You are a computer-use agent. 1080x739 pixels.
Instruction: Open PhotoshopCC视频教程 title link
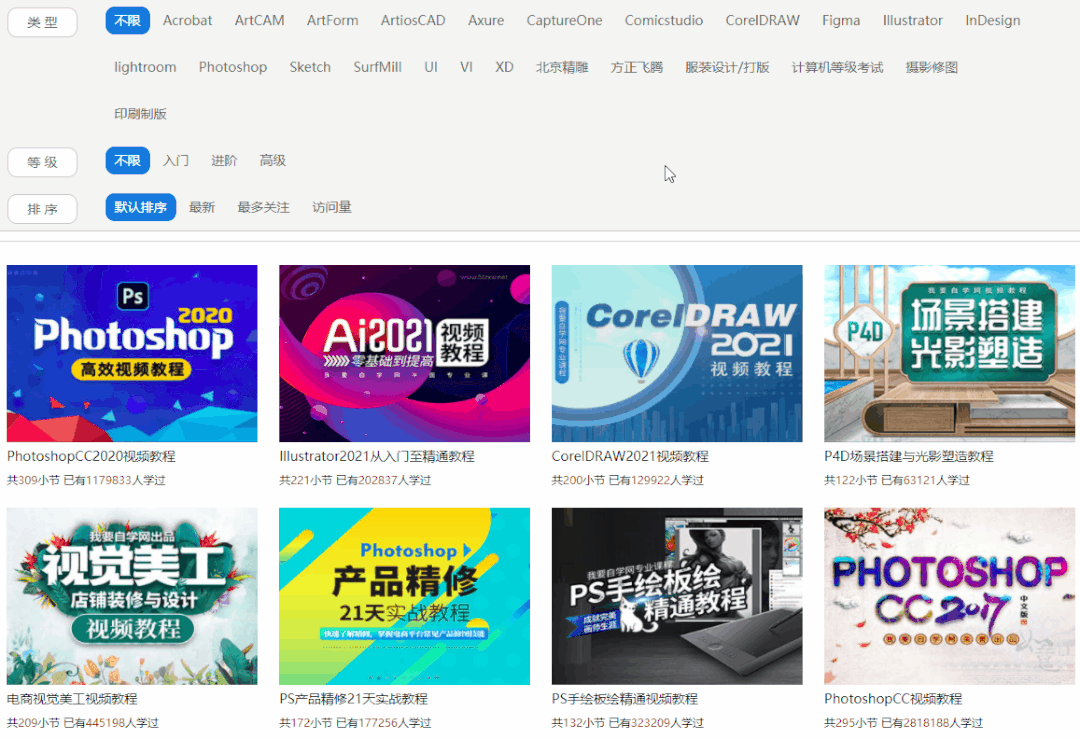[893, 698]
